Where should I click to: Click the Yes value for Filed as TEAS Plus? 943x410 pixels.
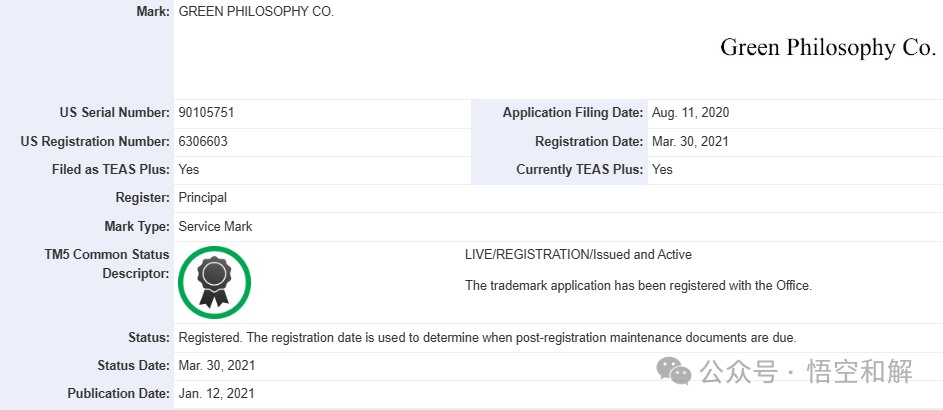click(188, 170)
